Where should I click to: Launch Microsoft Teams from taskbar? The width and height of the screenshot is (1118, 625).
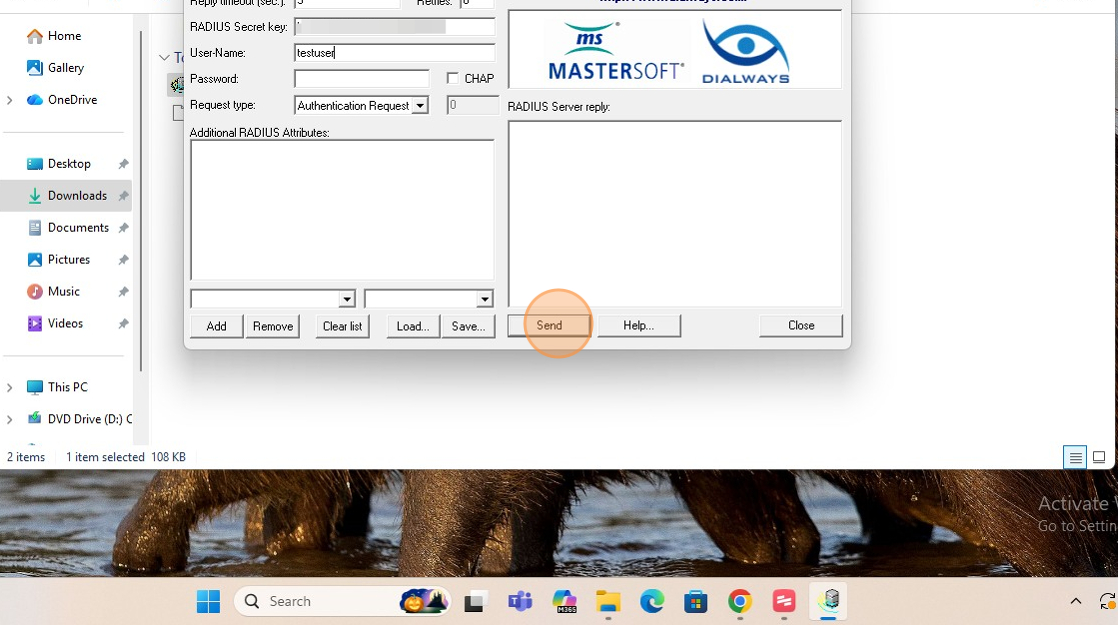click(520, 601)
